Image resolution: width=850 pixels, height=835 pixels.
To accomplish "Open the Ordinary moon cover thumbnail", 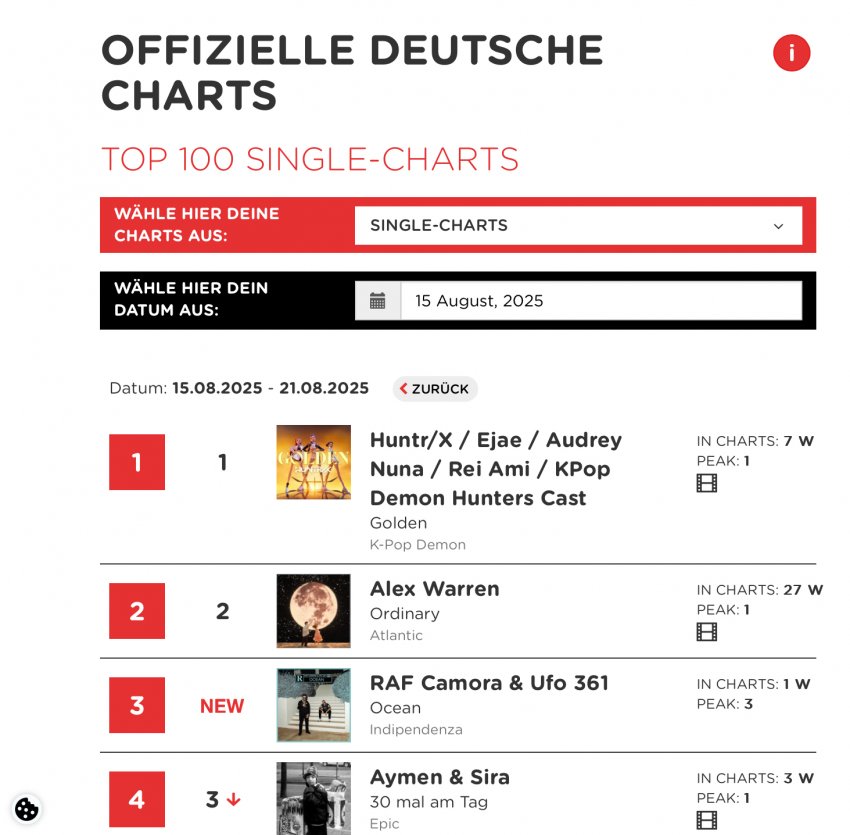I will click(313, 610).
